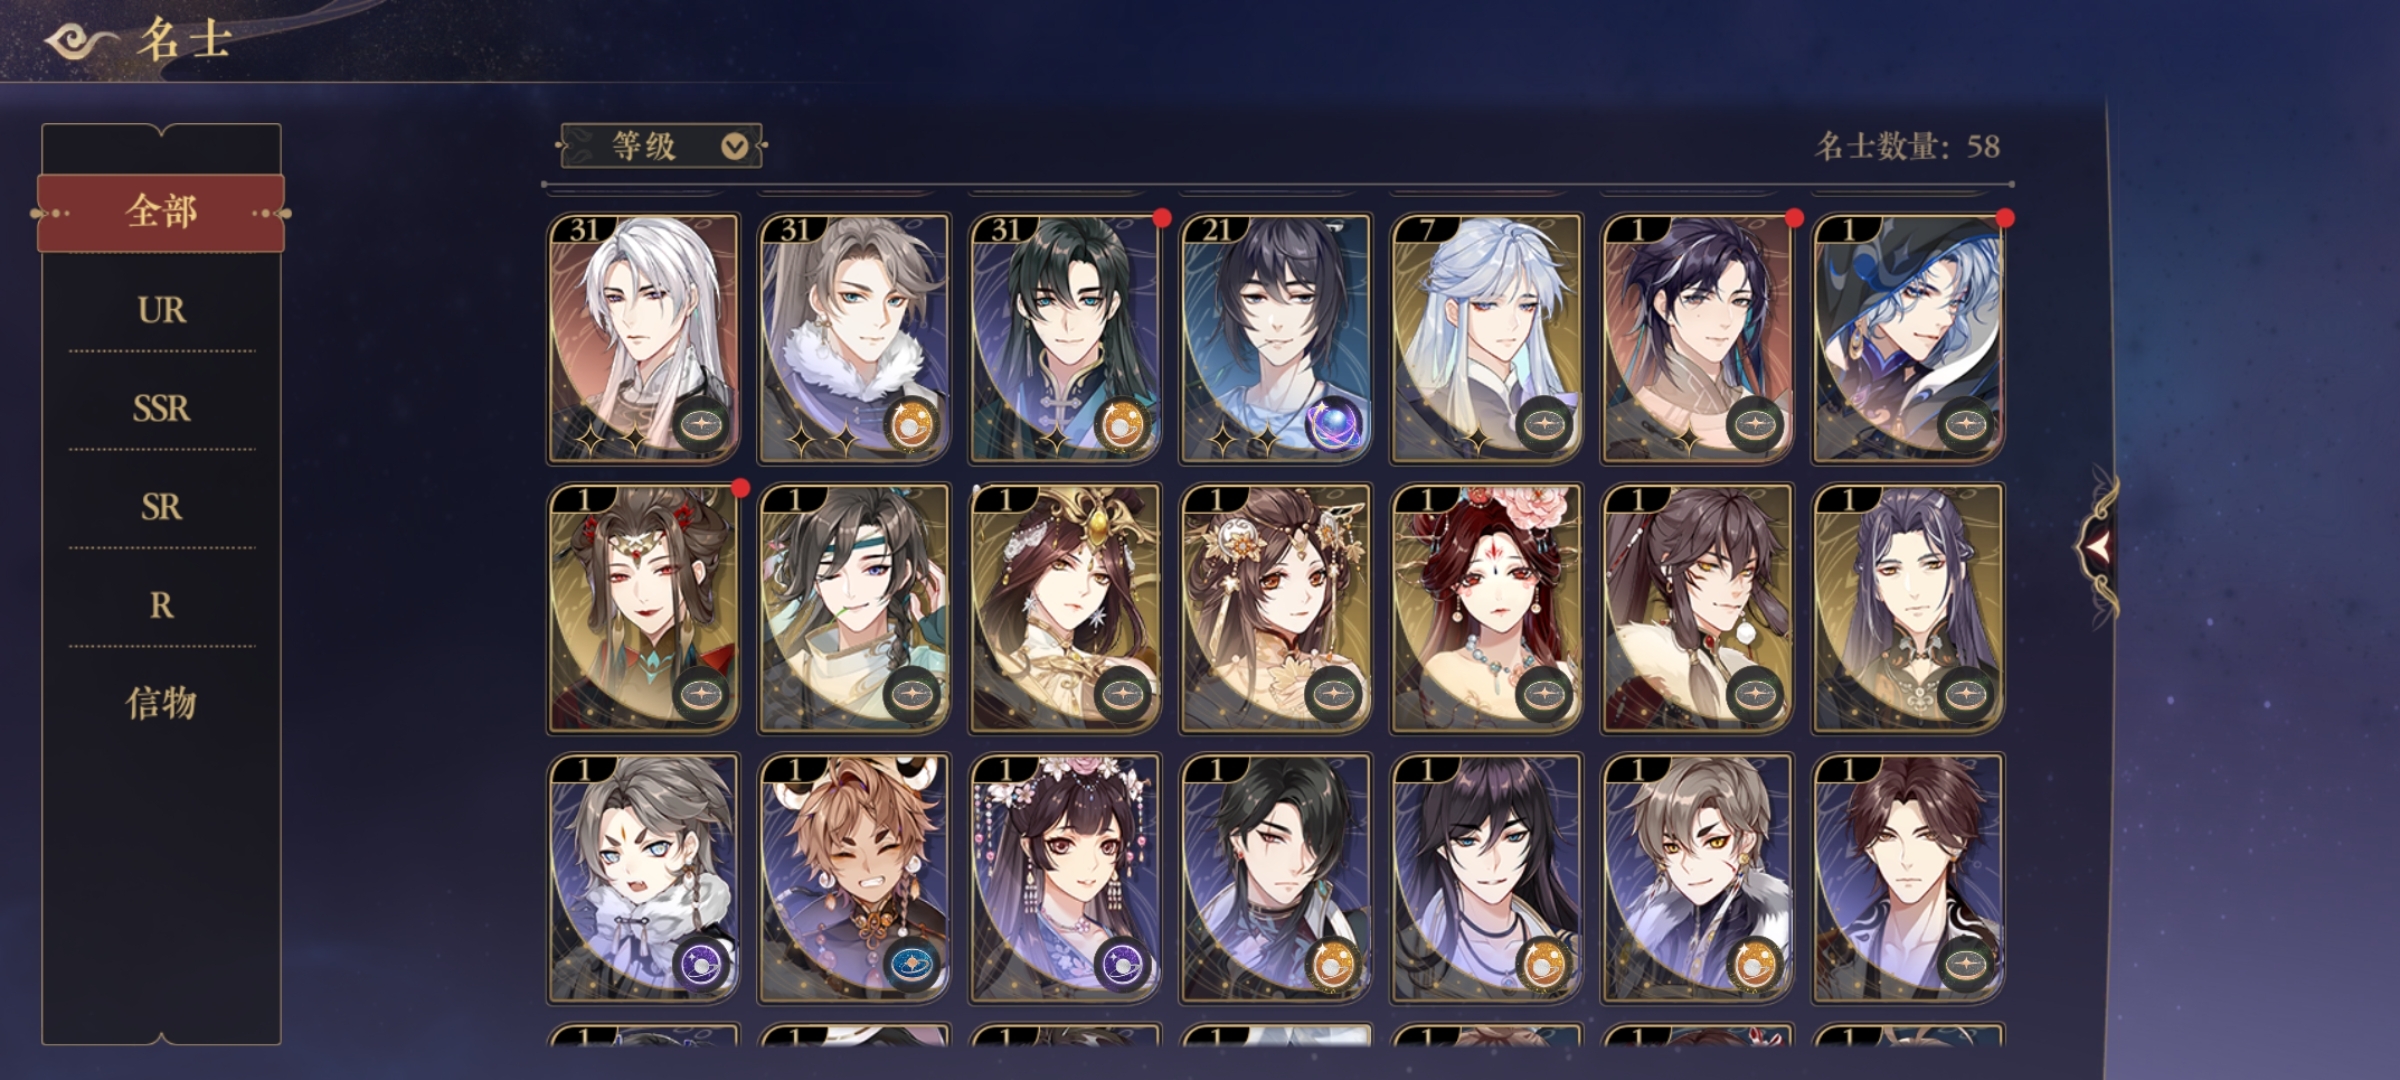Click the blue orb icon on the laughing boy card
Image resolution: width=2400 pixels, height=1080 pixels.
[x=912, y=964]
